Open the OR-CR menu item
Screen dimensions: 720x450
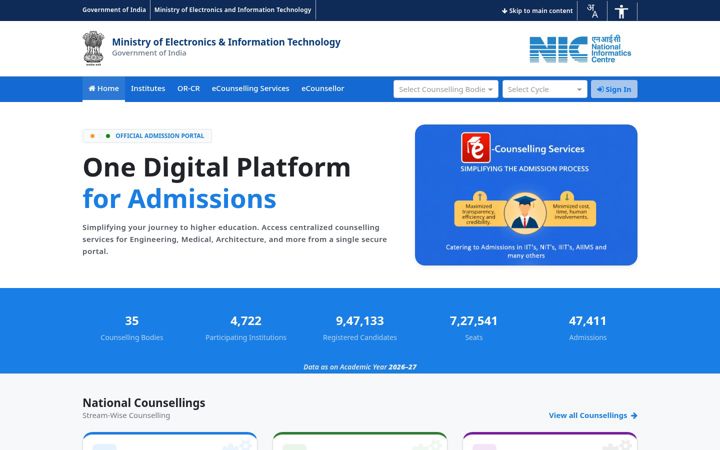pos(188,89)
